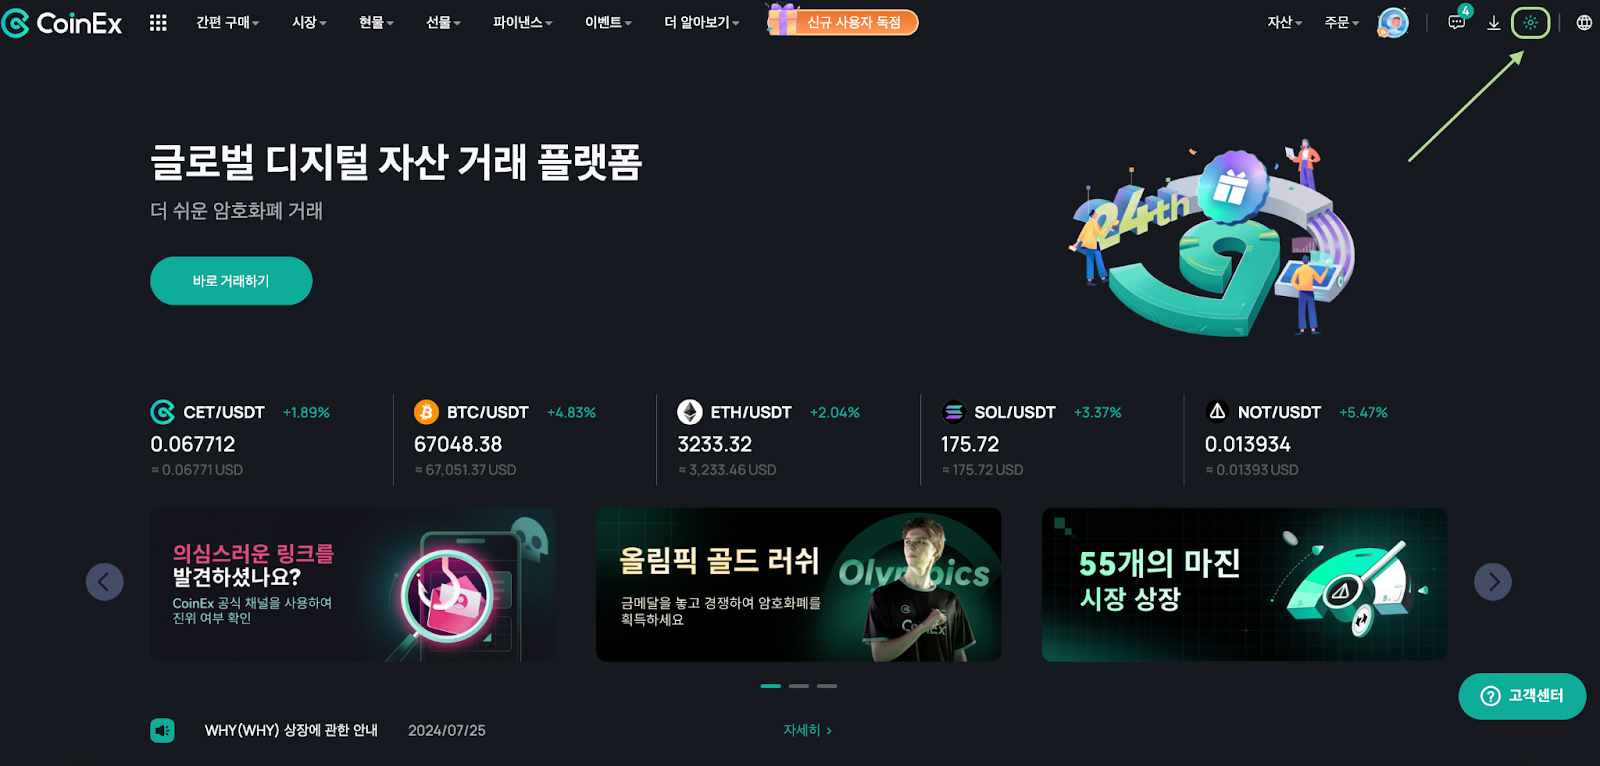Click the download arrow icon
Image resolution: width=1600 pixels, height=766 pixels.
point(1493,23)
